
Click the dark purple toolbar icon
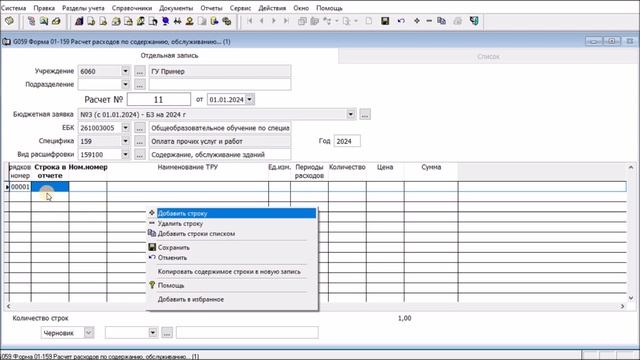tap(79, 21)
